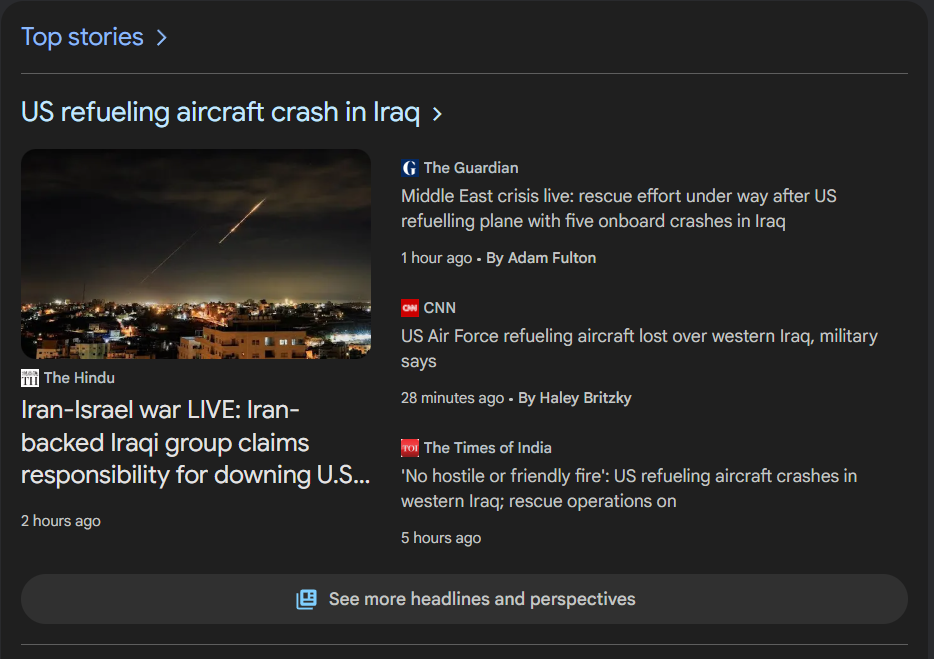
Task: Click The Times of India logo icon
Action: (x=409, y=448)
